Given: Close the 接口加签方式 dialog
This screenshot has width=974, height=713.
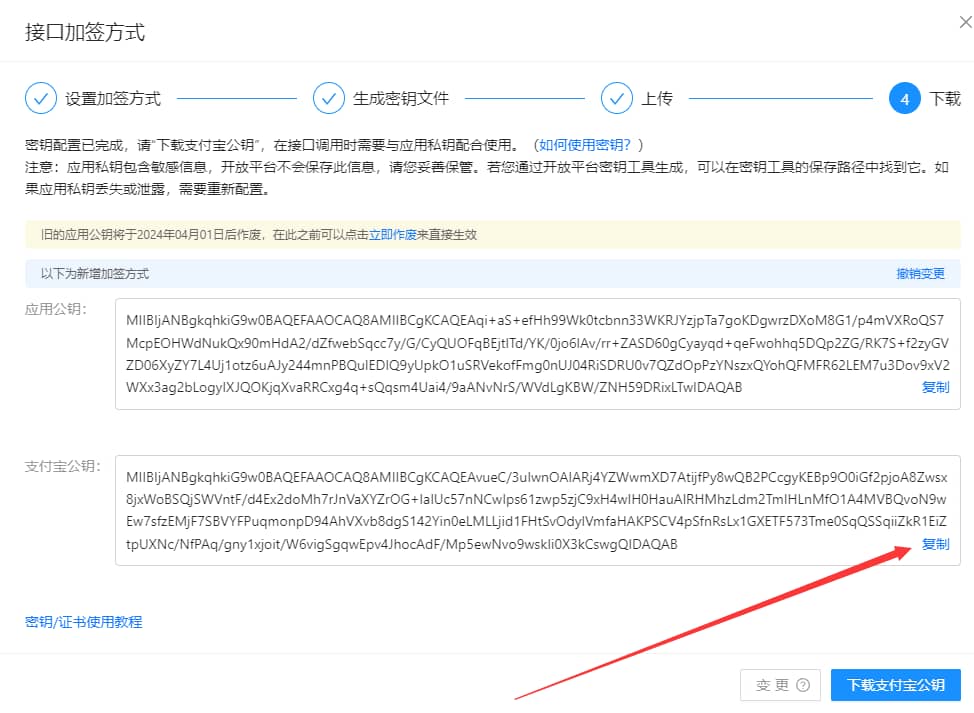Looking at the screenshot, I should click(x=963, y=22).
